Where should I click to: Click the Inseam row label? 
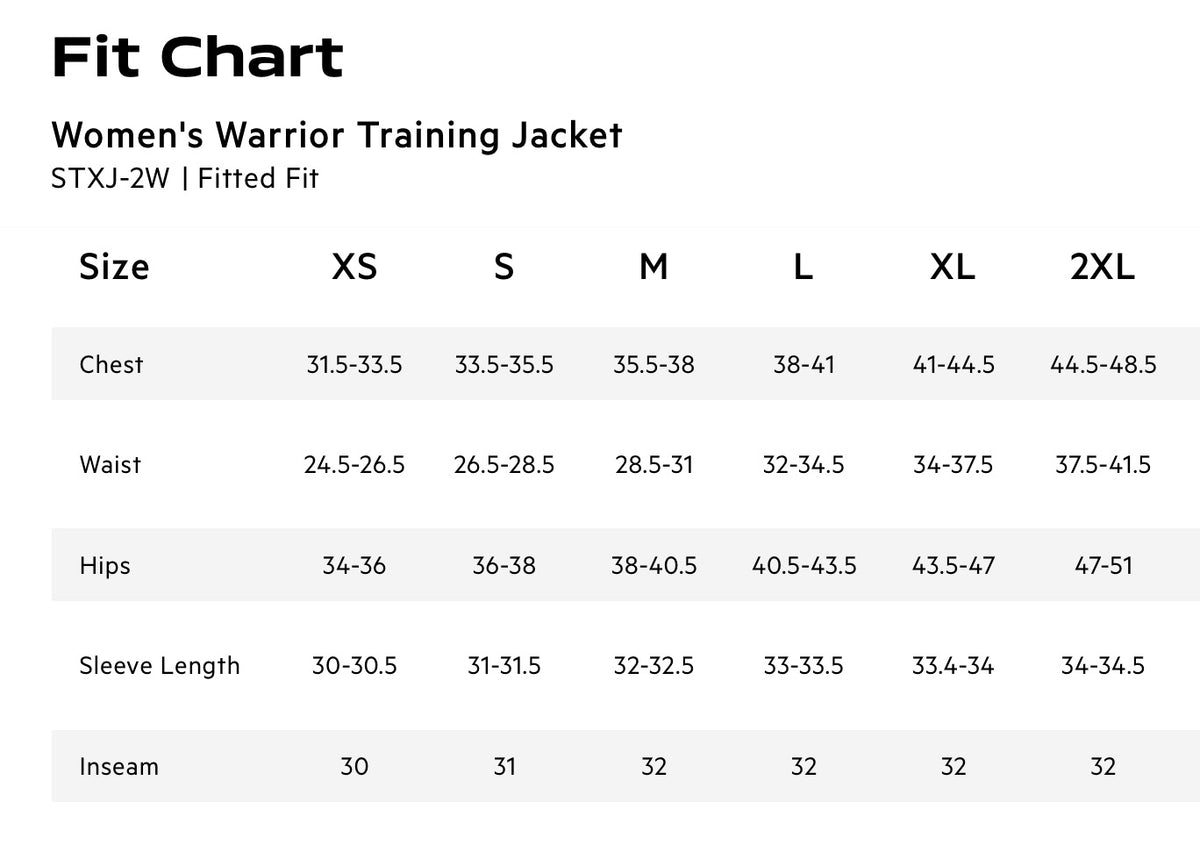[x=119, y=766]
